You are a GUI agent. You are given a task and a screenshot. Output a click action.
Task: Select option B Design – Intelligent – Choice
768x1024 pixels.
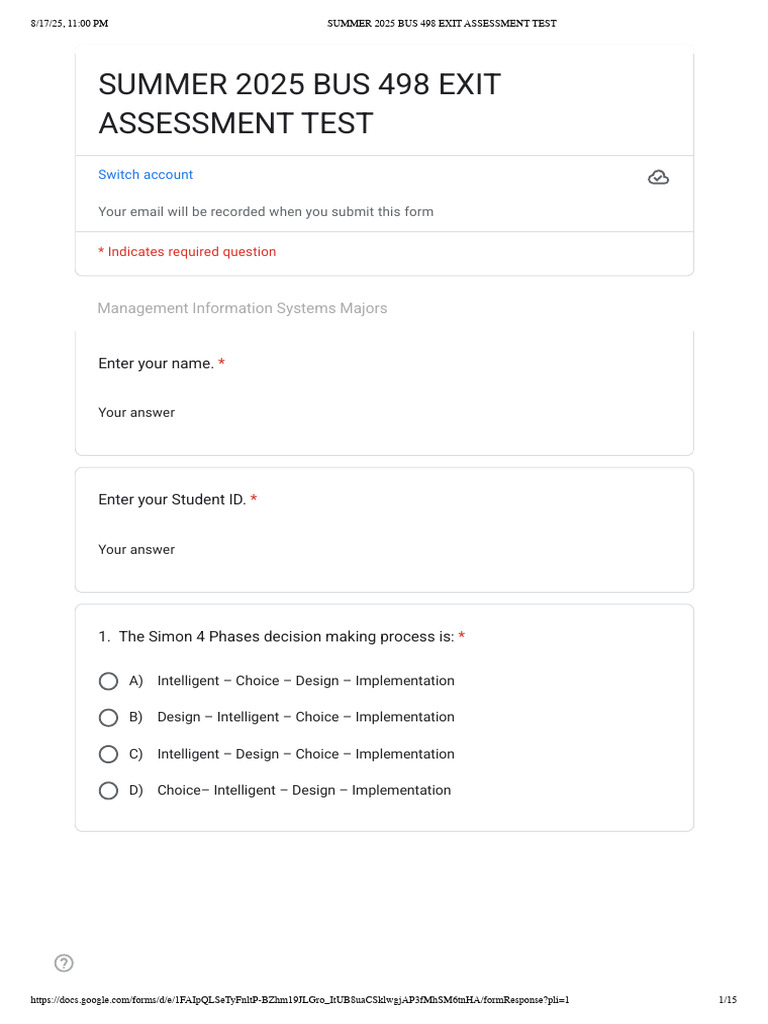tap(108, 718)
